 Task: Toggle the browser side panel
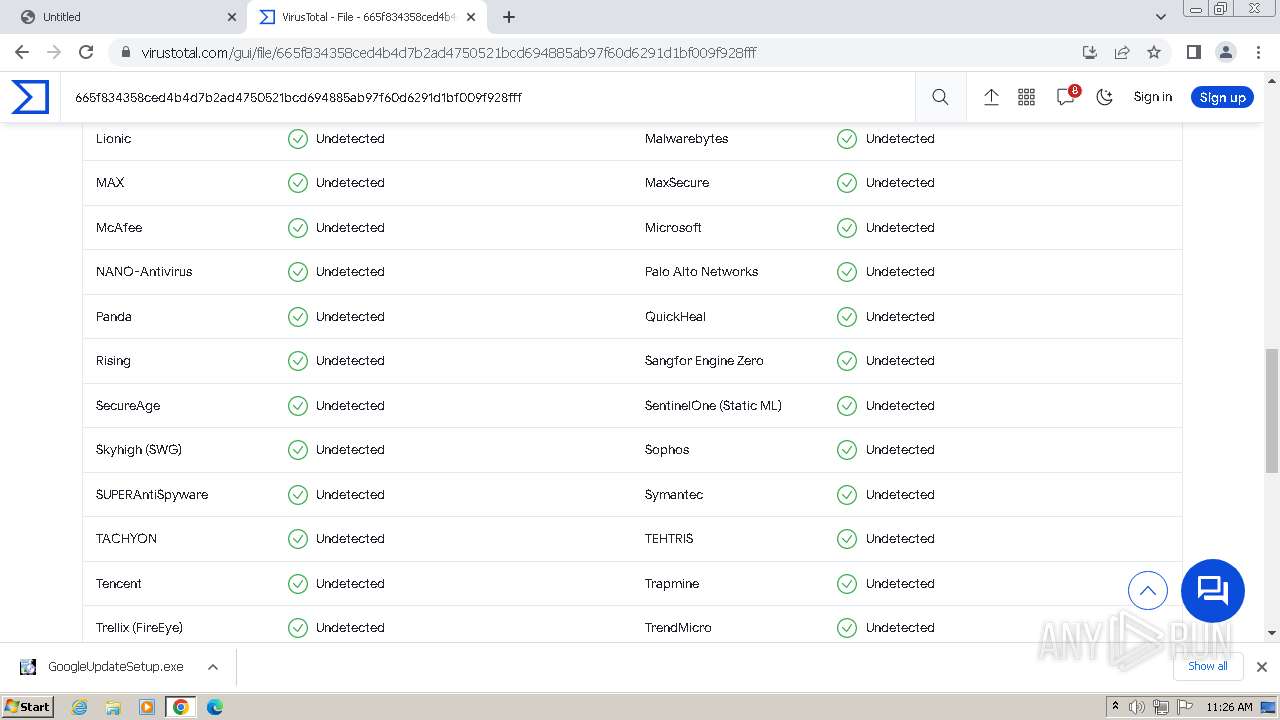tap(1193, 52)
